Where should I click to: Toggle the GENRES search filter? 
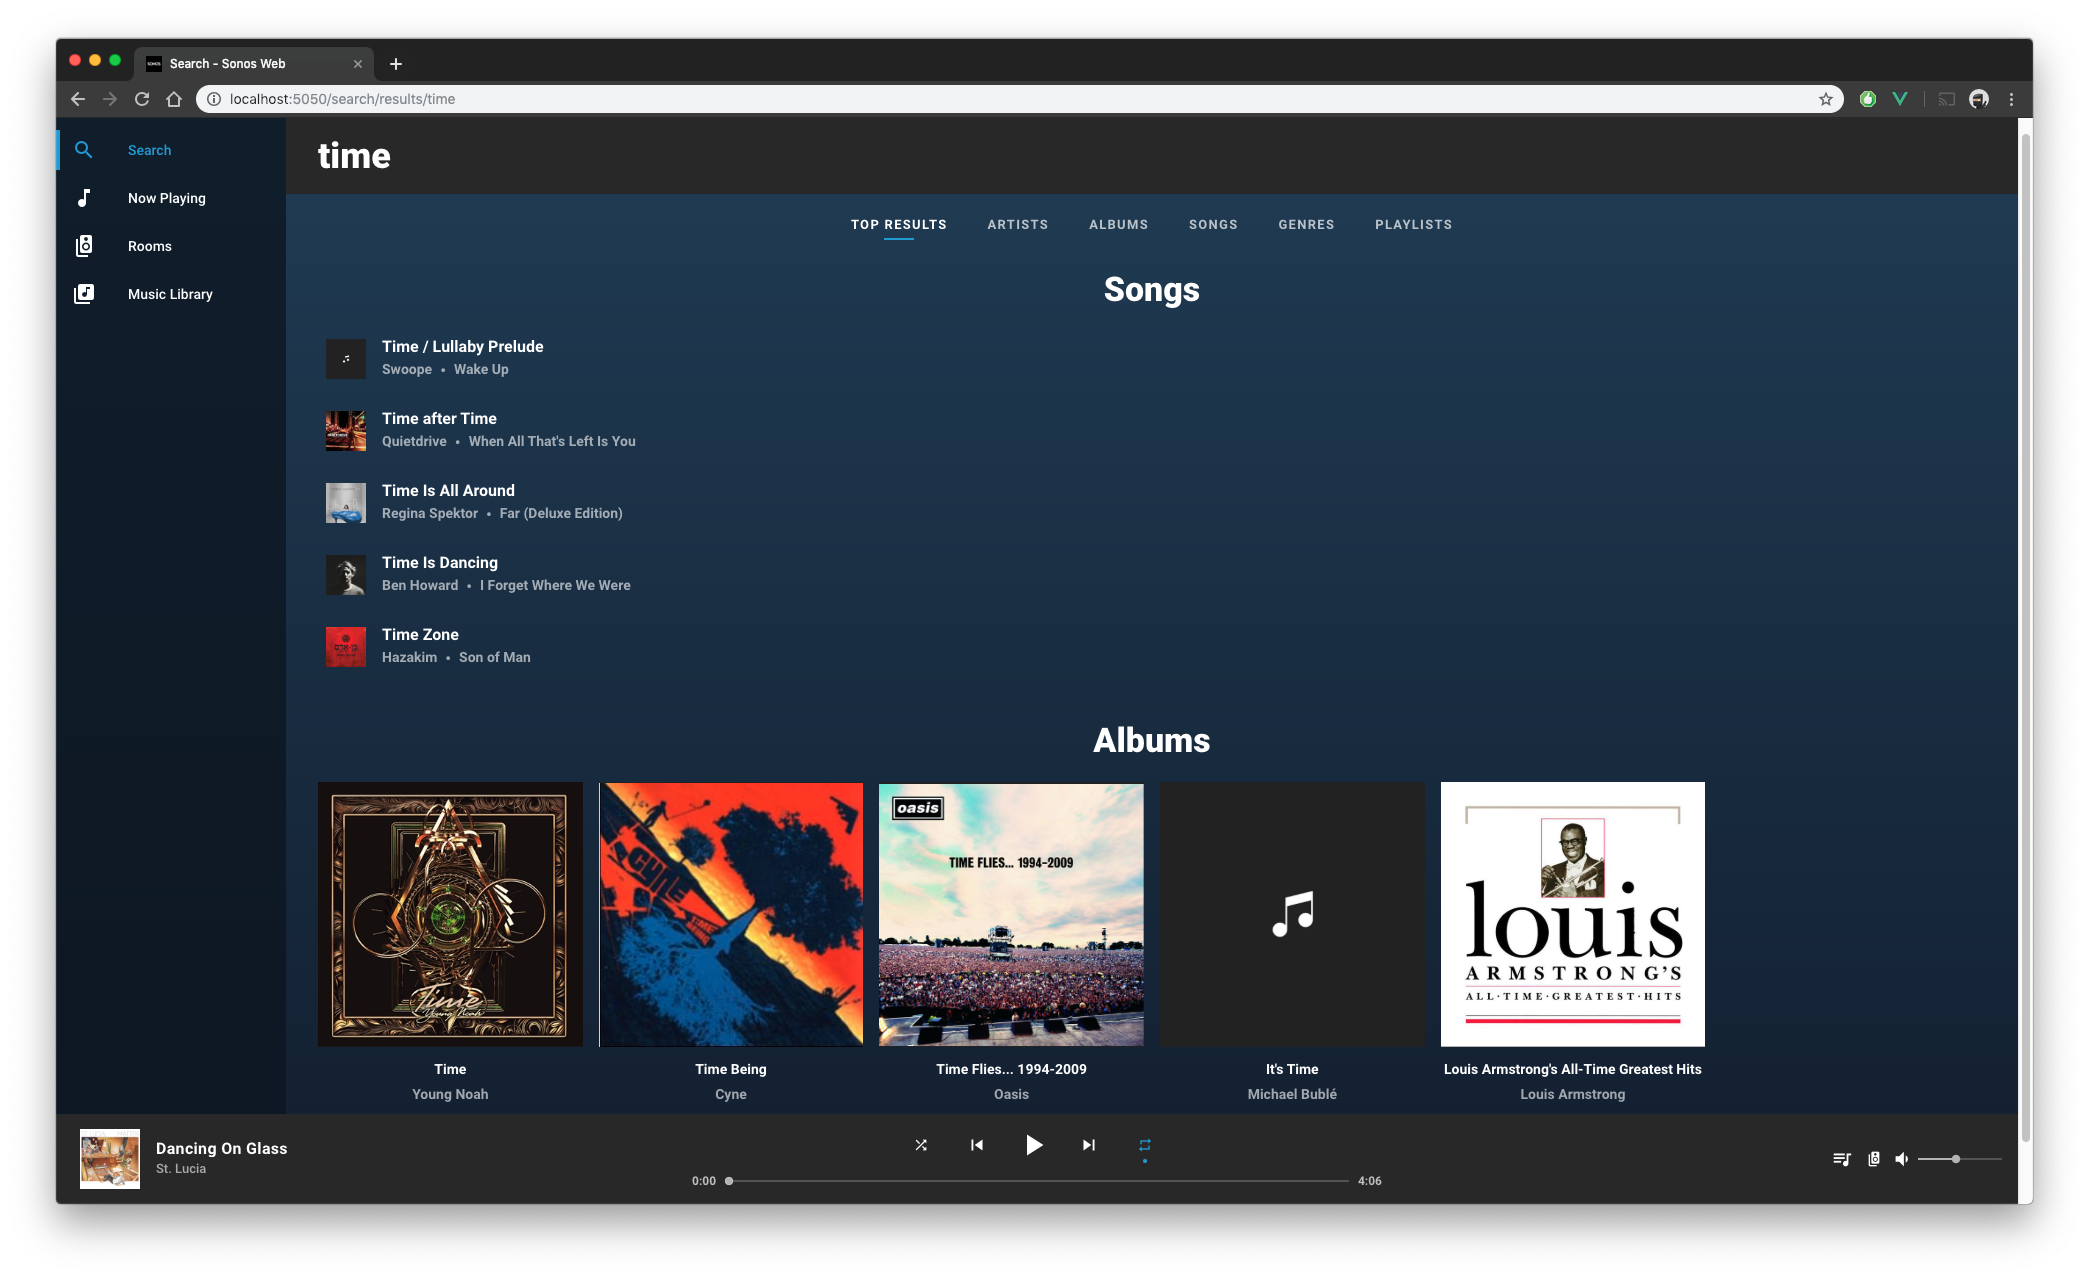pos(1306,224)
